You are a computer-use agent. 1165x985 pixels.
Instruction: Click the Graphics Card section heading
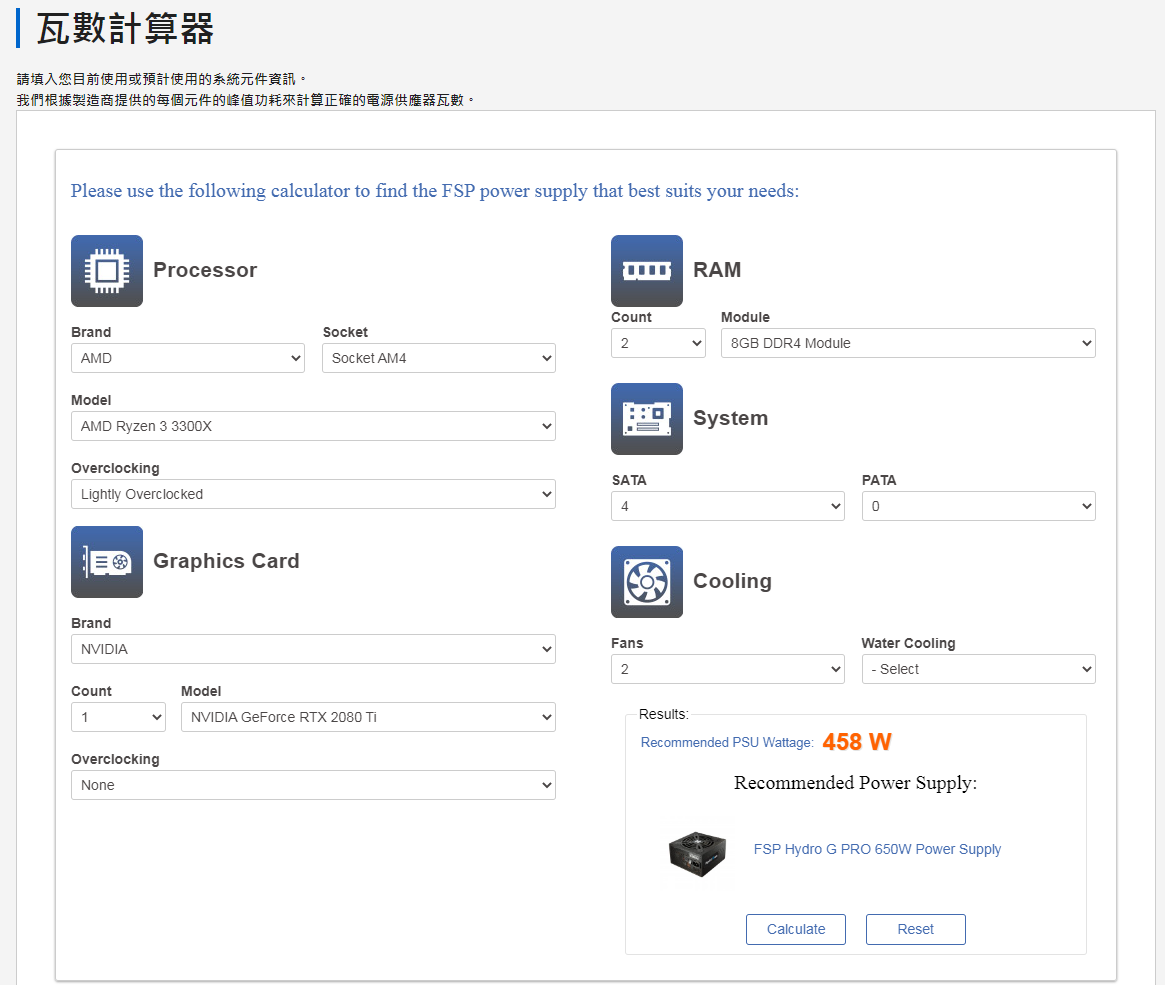click(226, 561)
